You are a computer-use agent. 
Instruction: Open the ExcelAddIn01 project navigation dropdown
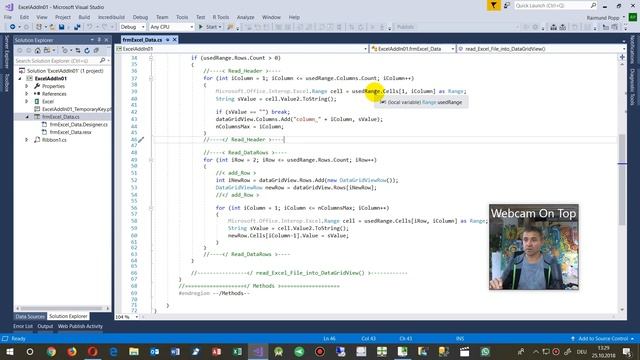[242, 49]
